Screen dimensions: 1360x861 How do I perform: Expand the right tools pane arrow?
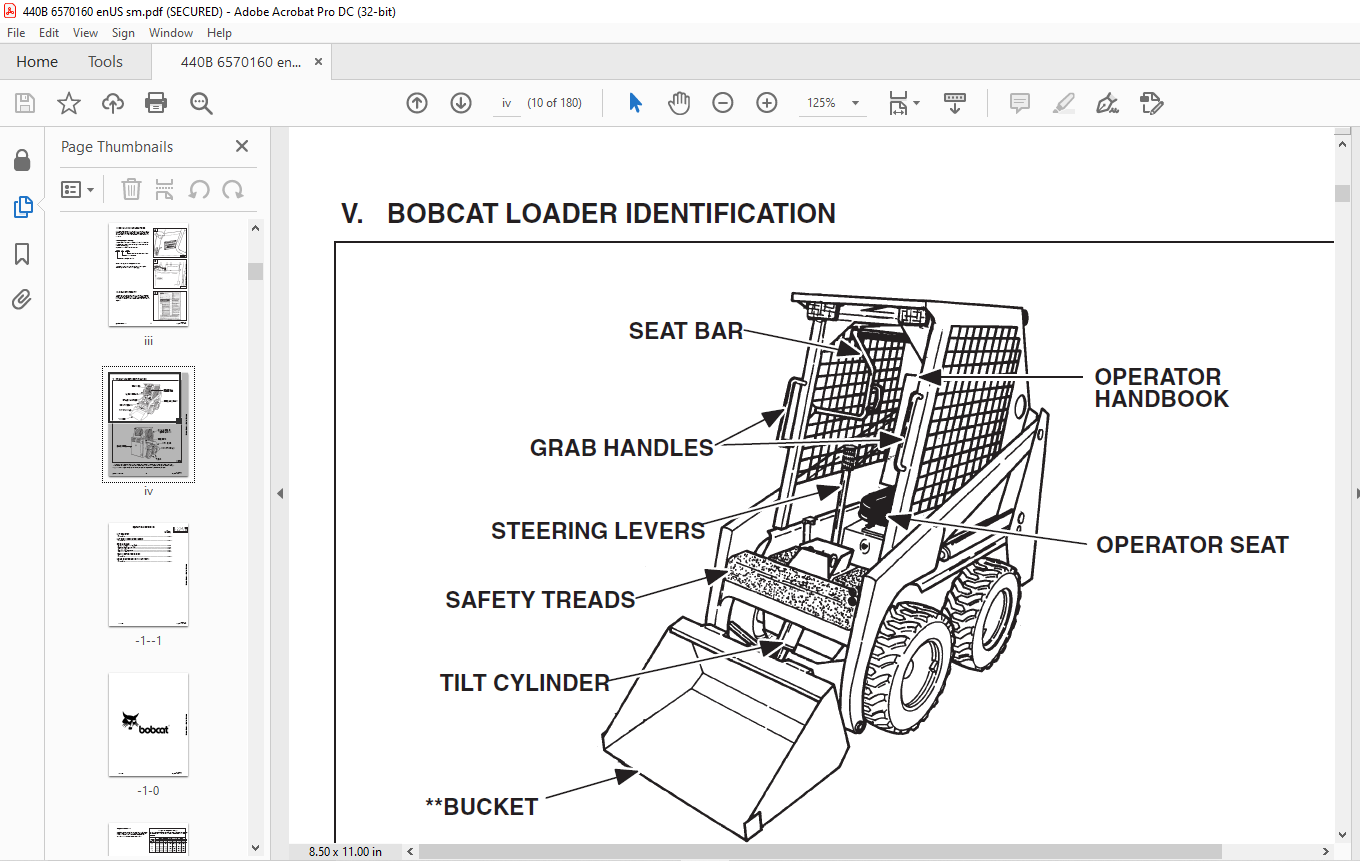click(1356, 493)
